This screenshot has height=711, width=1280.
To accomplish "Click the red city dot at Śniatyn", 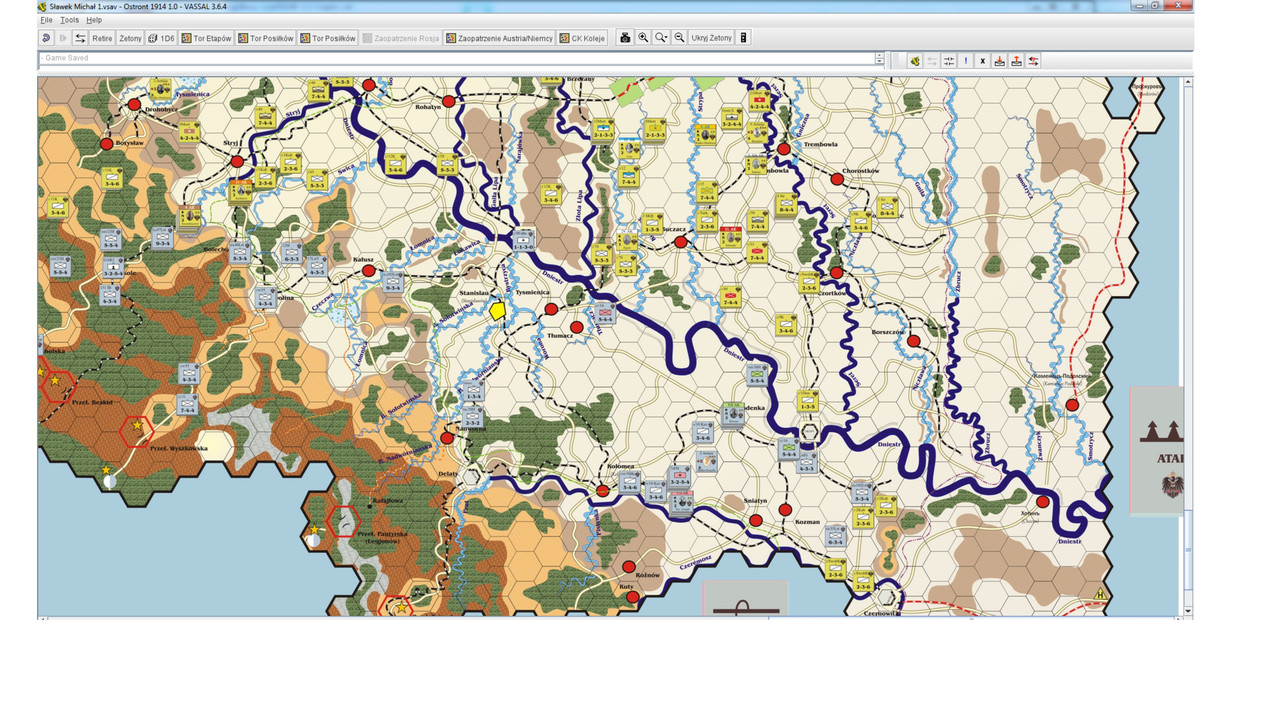I will tap(757, 520).
